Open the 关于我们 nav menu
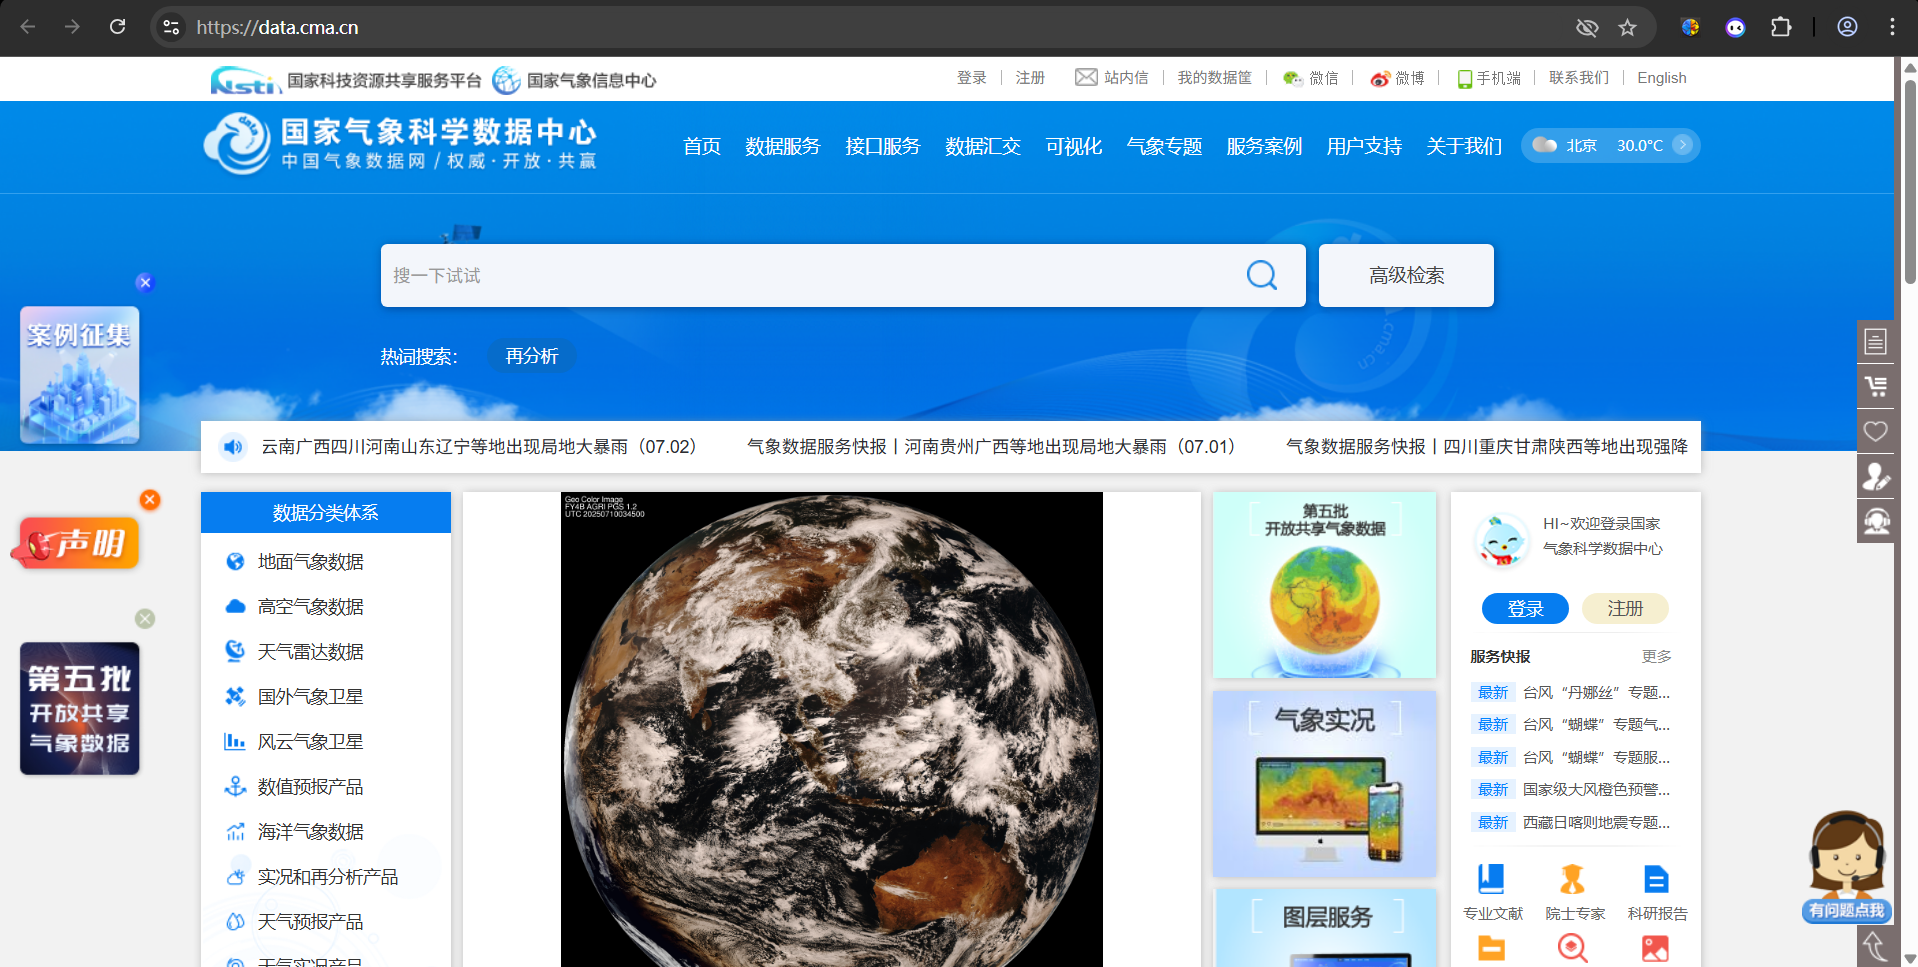This screenshot has height=967, width=1918. coord(1464,146)
